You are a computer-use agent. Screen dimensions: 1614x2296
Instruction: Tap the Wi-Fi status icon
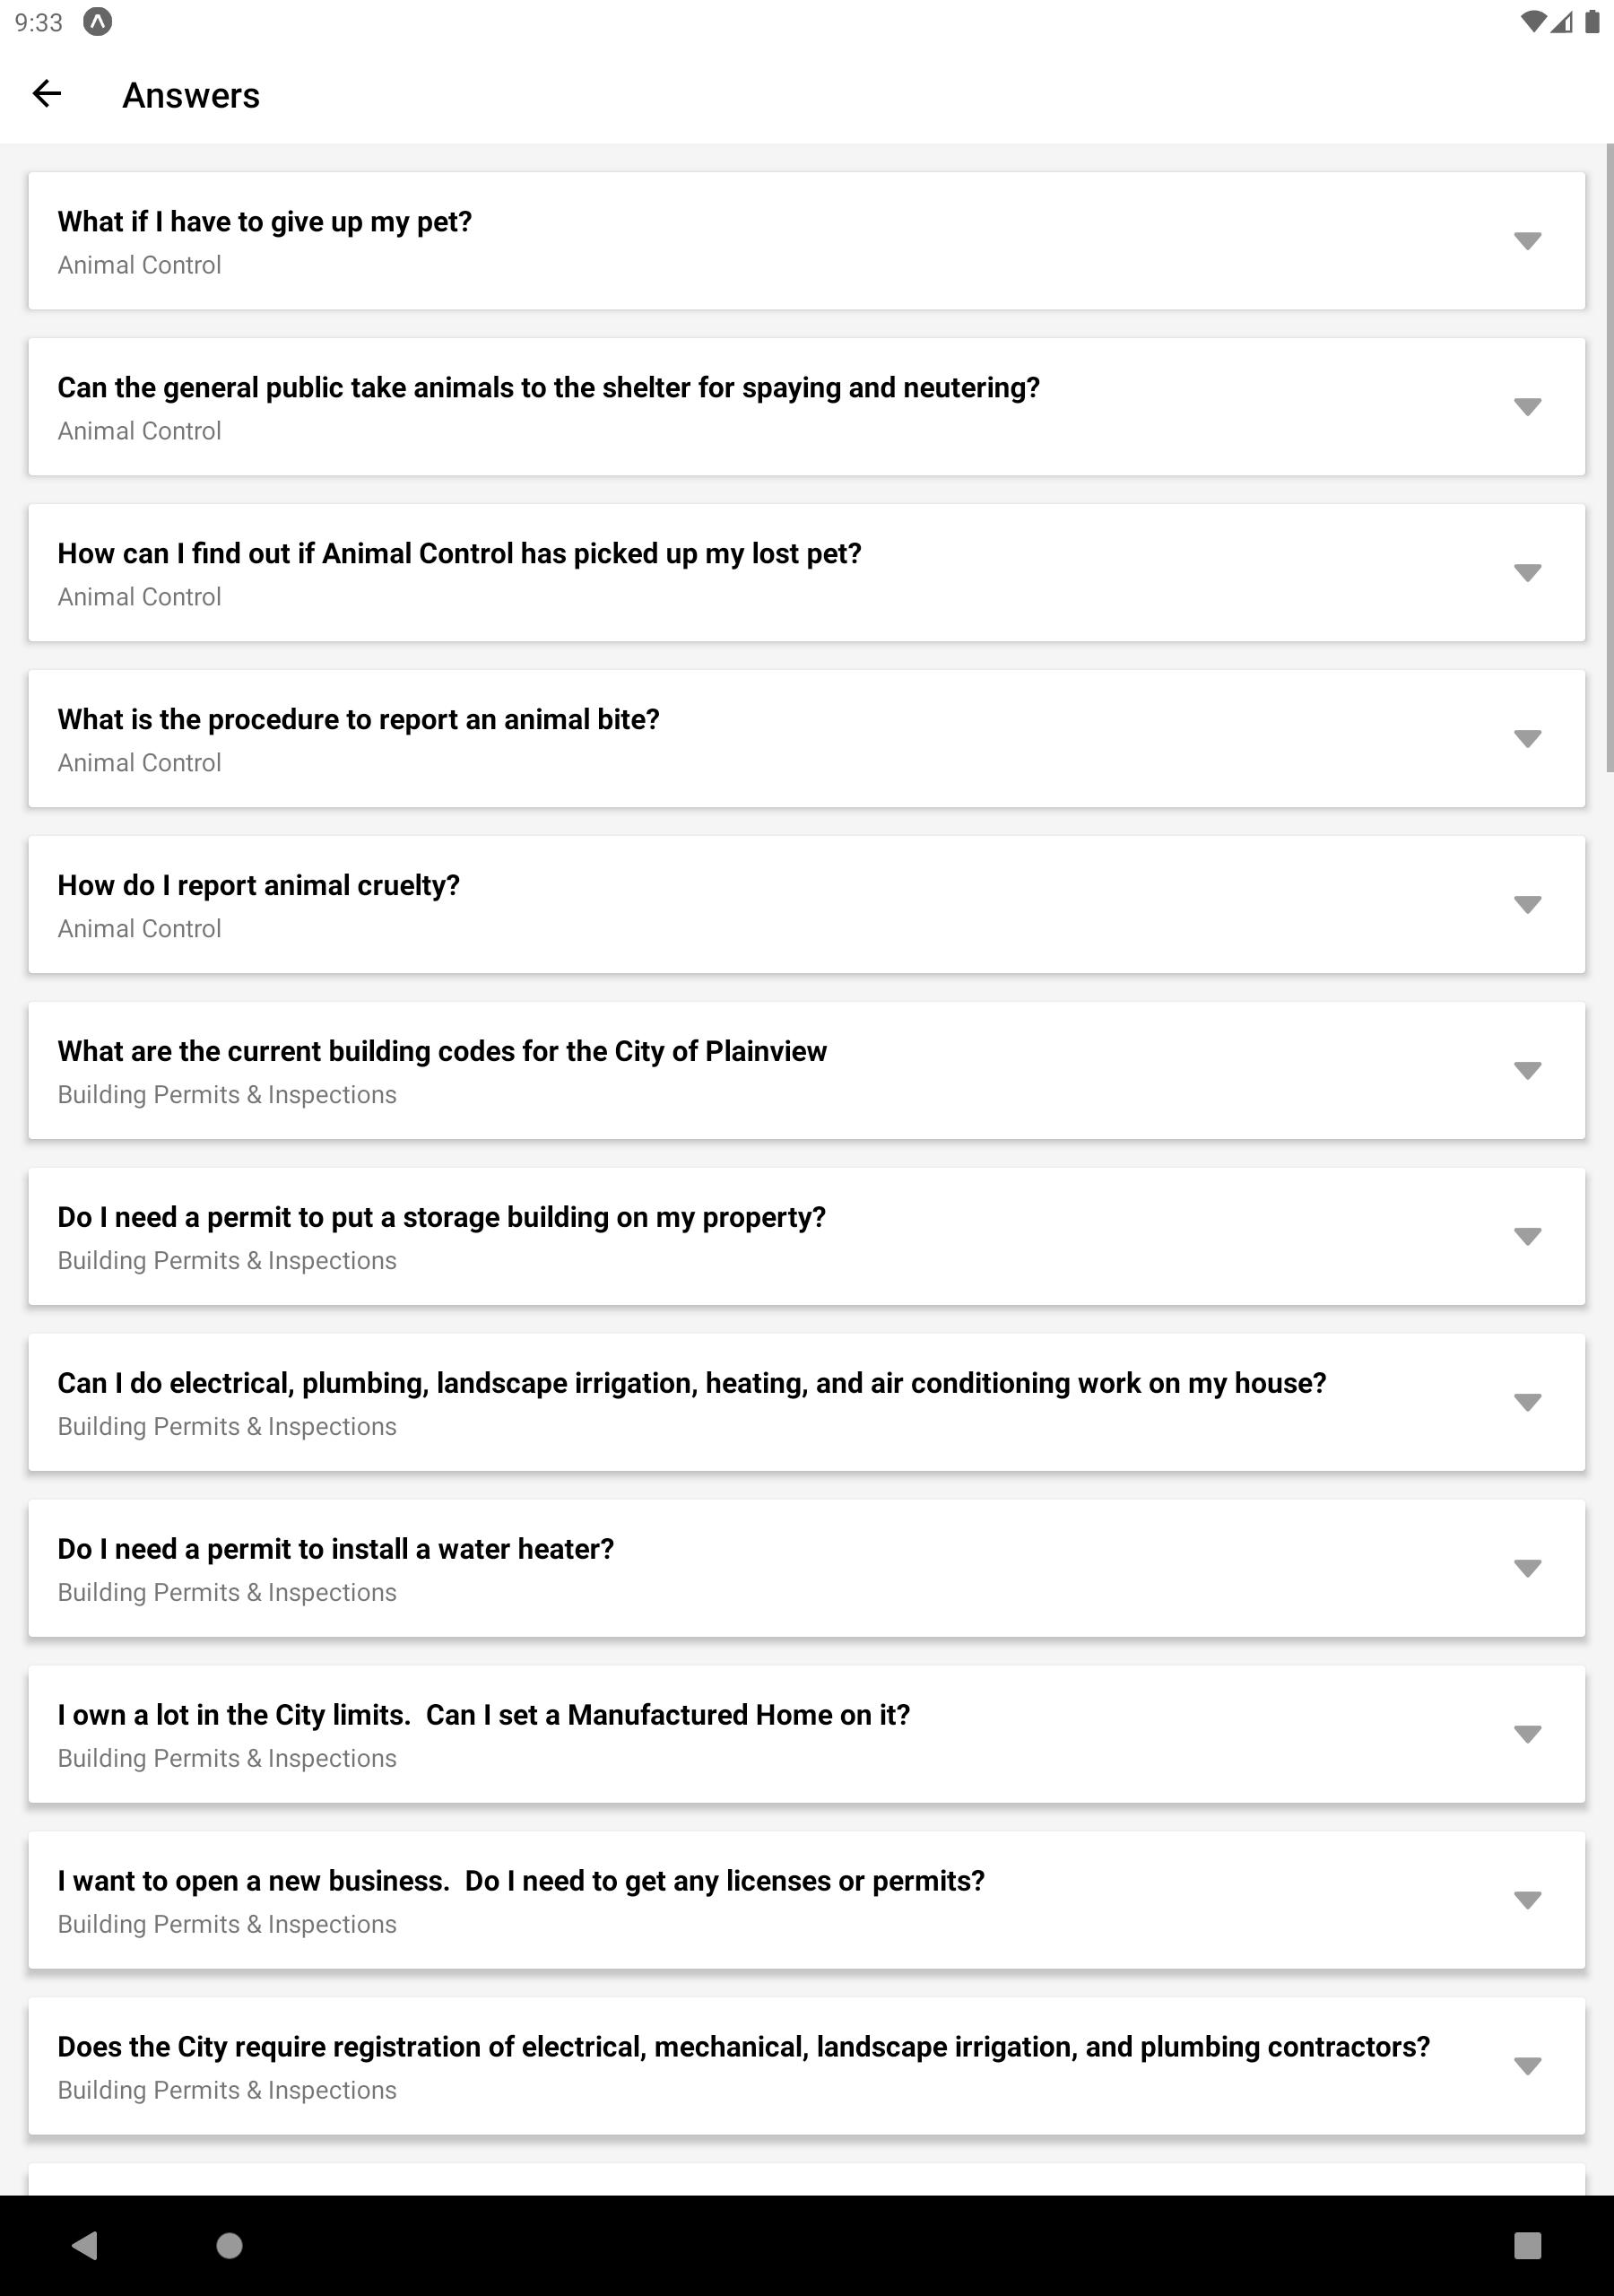coord(1531,22)
